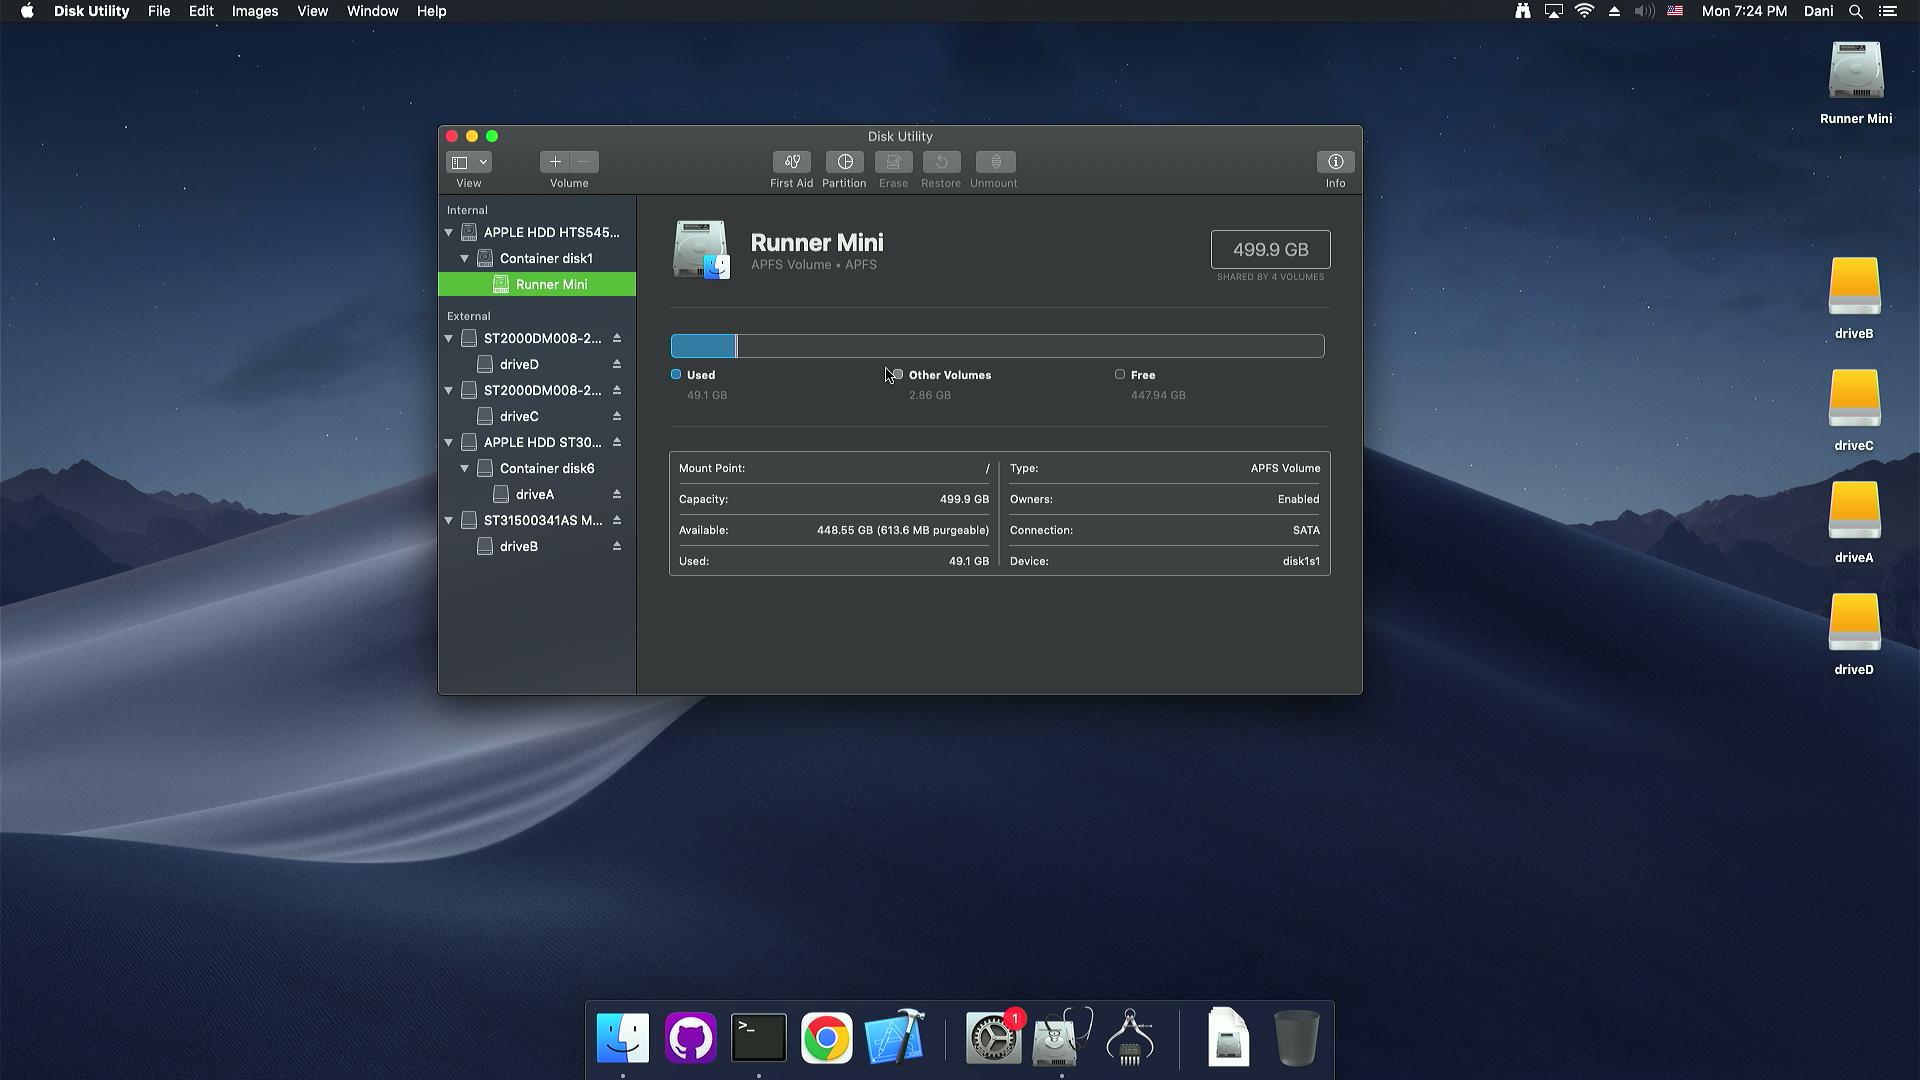The height and width of the screenshot is (1080, 1920).
Task: Select Container disk1 in the sidebar
Action: pos(537,258)
